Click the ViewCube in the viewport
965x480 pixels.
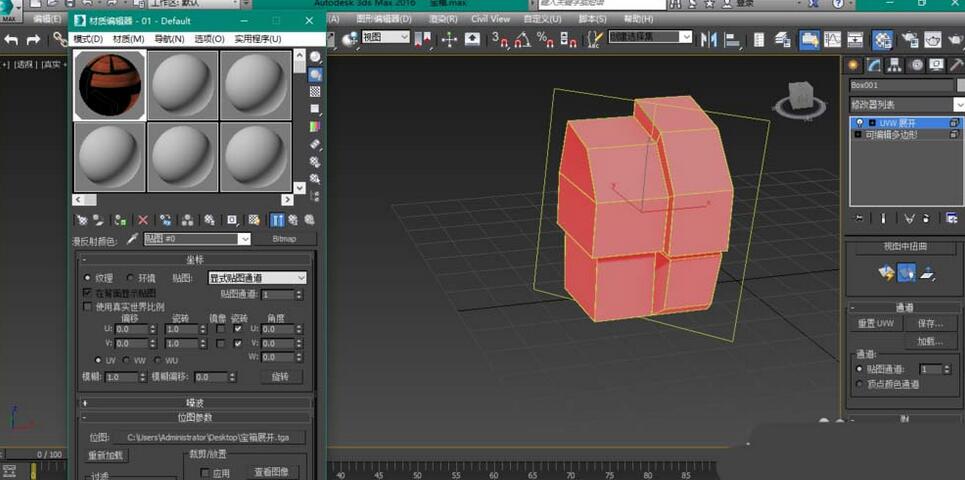point(800,97)
